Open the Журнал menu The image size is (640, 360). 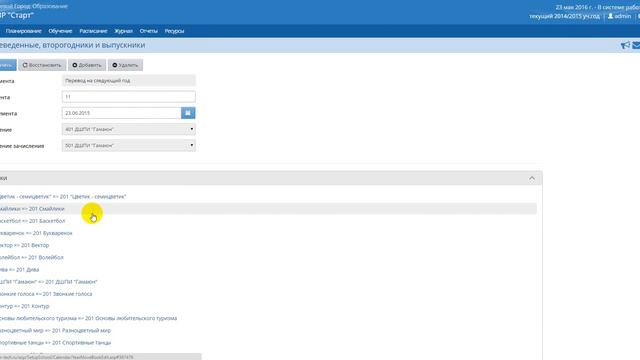coord(123,31)
